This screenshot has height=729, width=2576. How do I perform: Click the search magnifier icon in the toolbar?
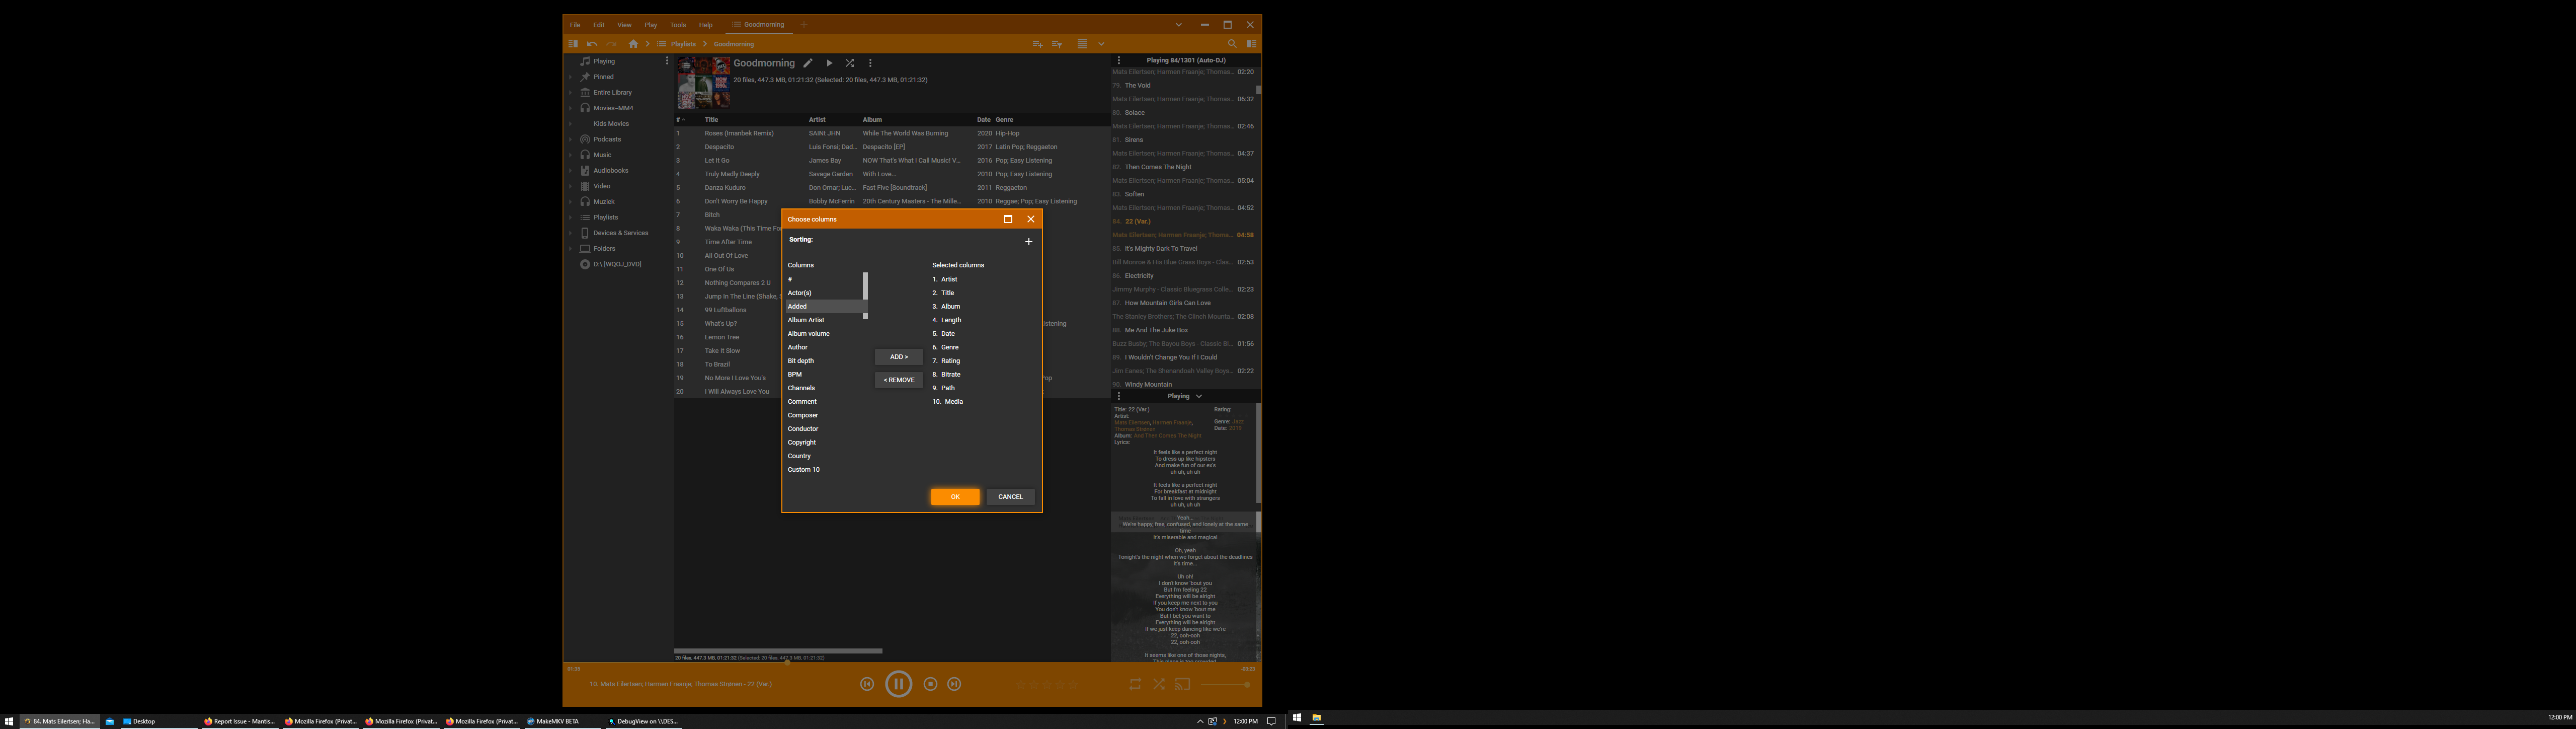pyautogui.click(x=1232, y=44)
